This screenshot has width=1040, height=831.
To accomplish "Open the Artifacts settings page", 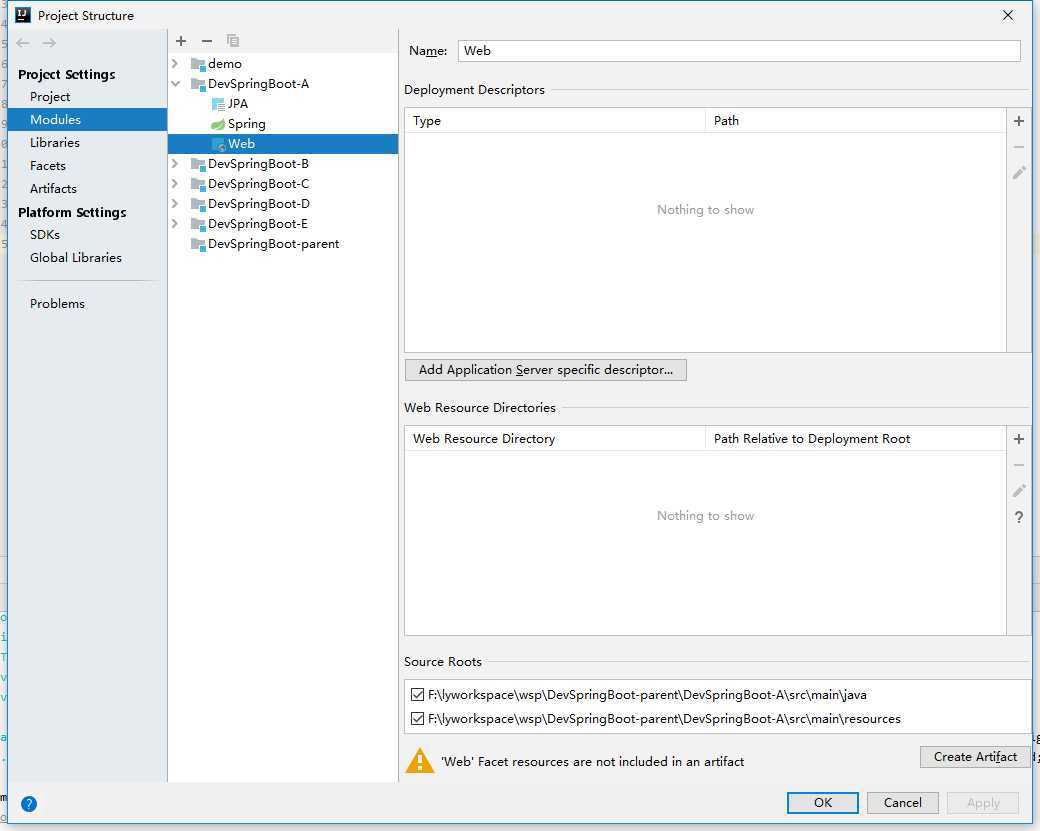I will (x=88, y=188).
